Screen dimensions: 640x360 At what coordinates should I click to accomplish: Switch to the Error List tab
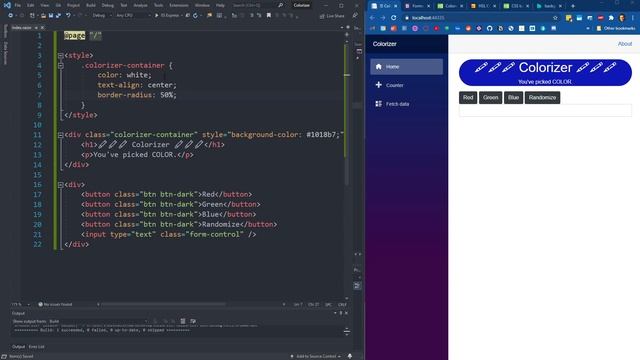pos(37,347)
